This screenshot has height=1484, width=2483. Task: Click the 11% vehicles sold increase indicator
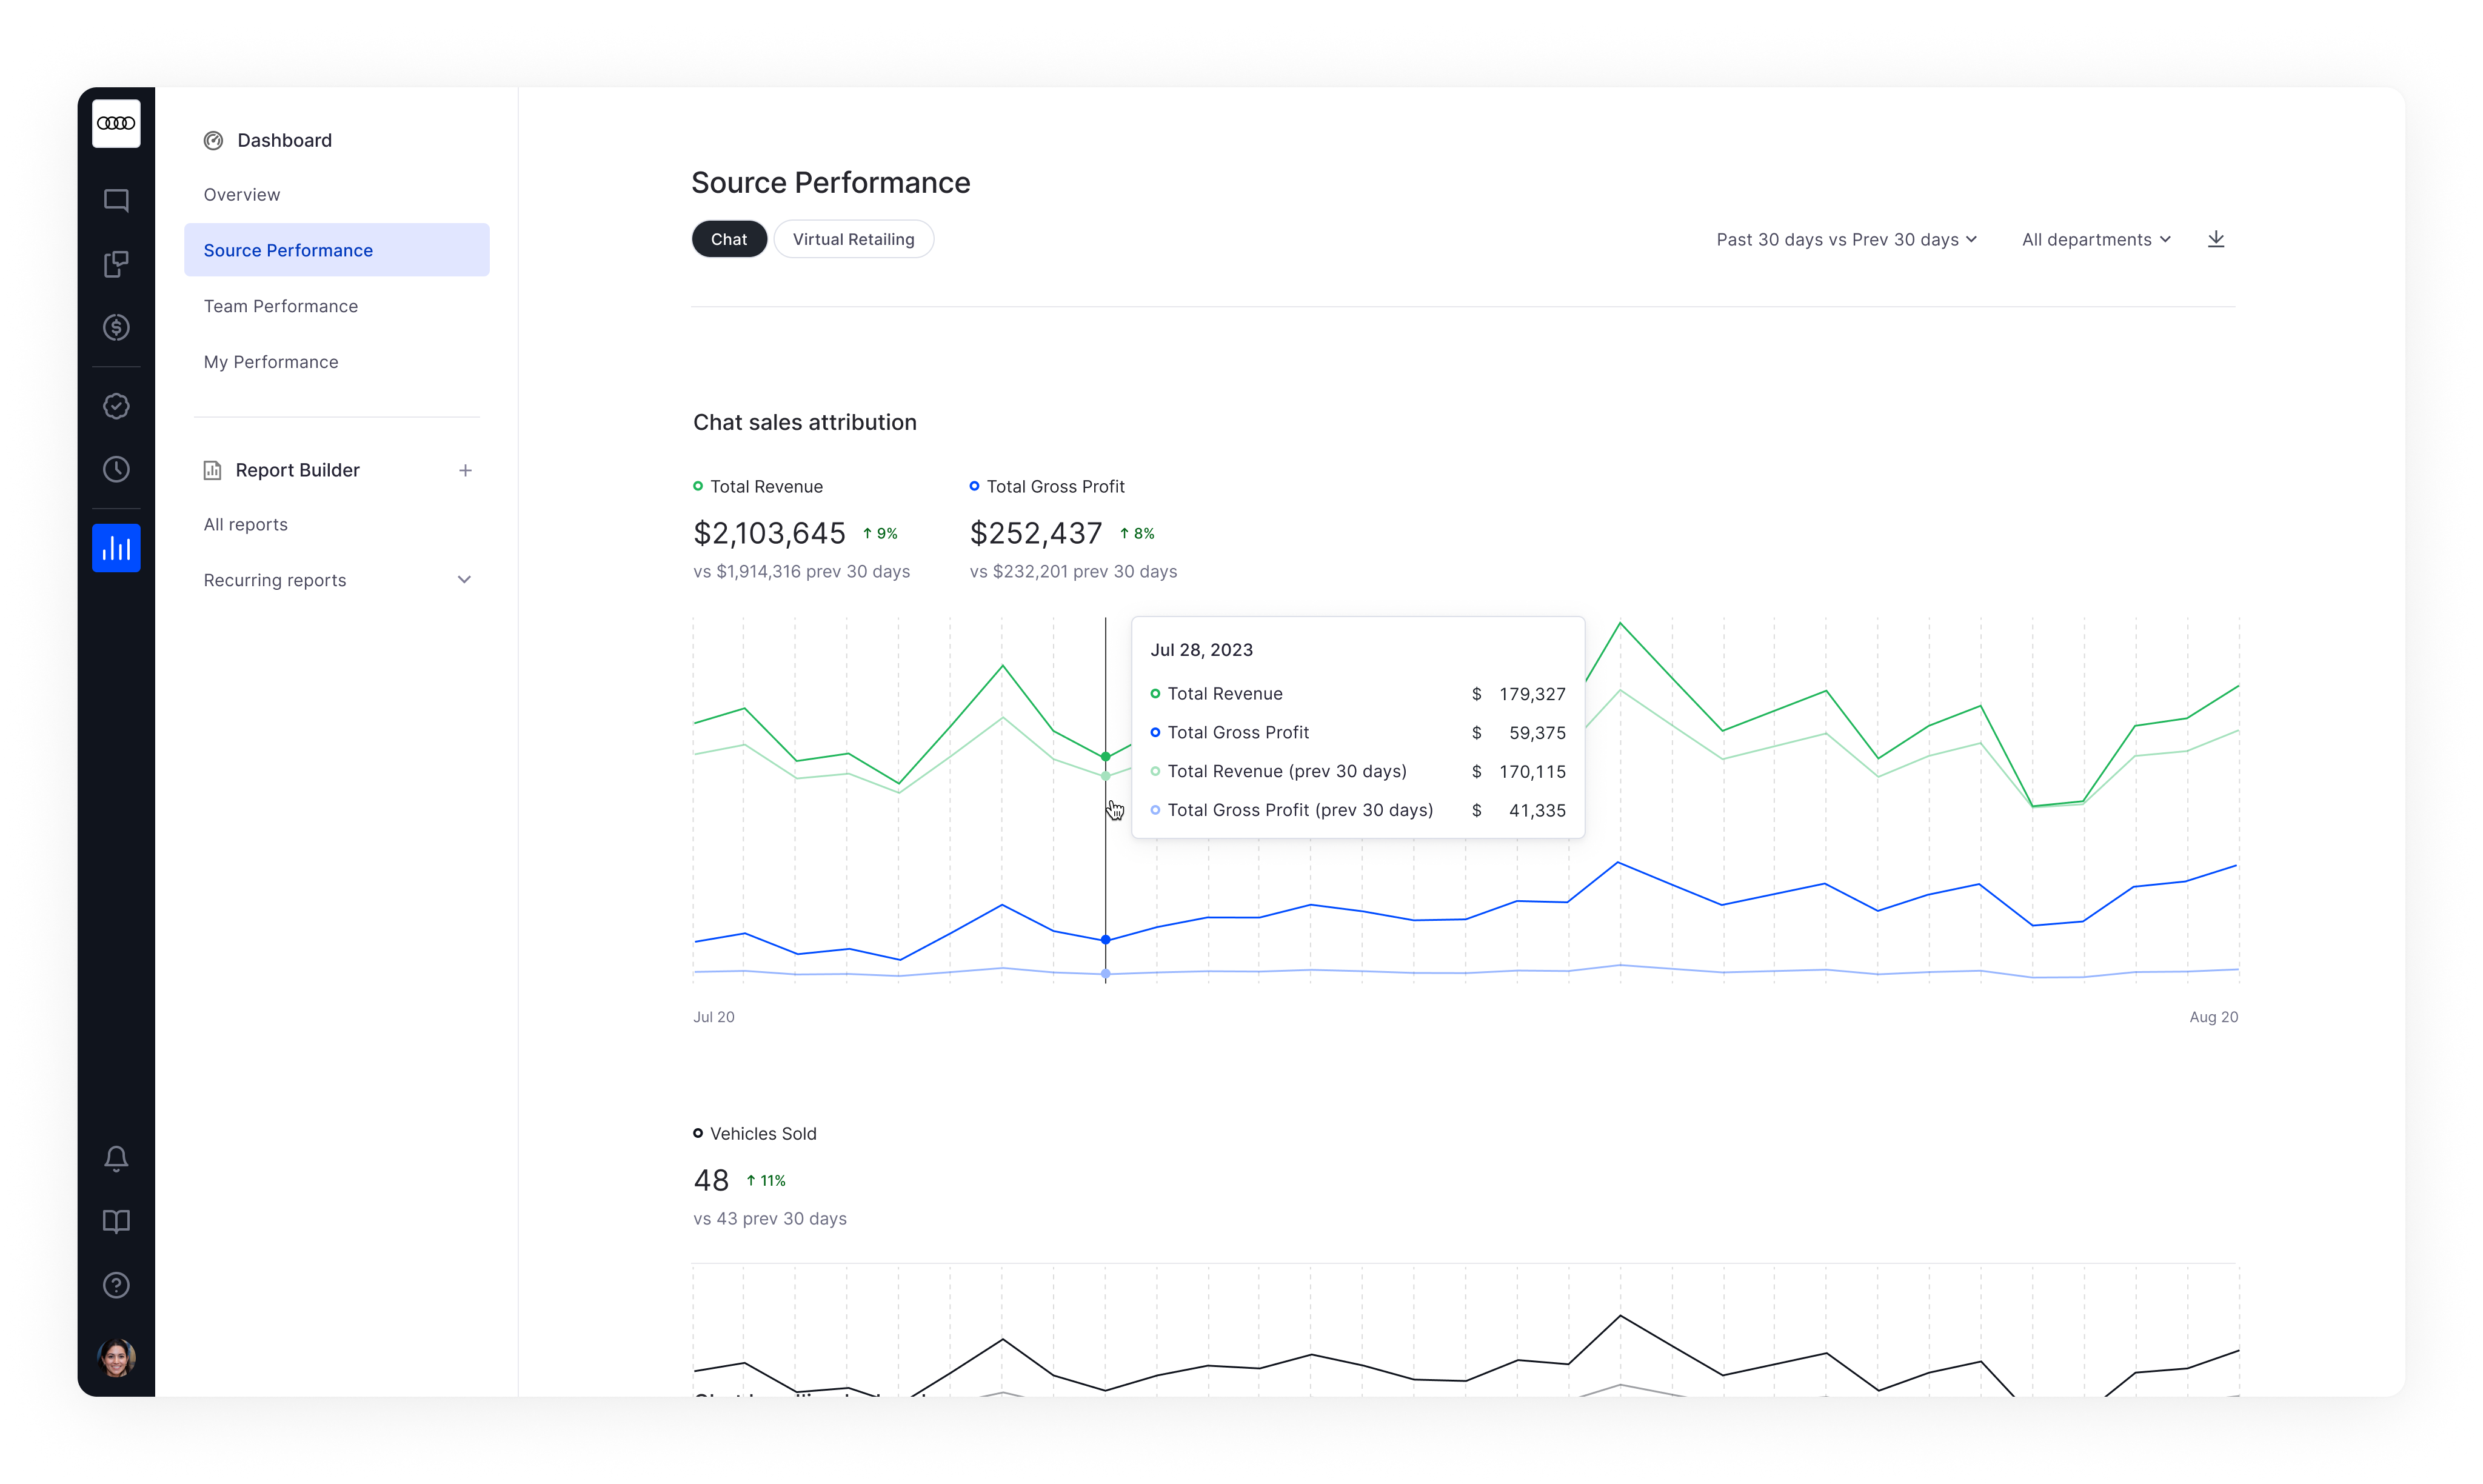(x=766, y=1181)
